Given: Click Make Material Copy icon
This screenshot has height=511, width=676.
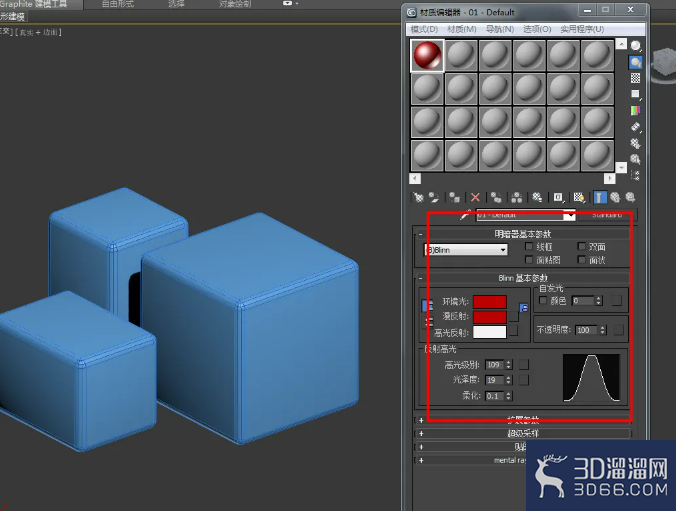Looking at the screenshot, I should (x=496, y=198).
